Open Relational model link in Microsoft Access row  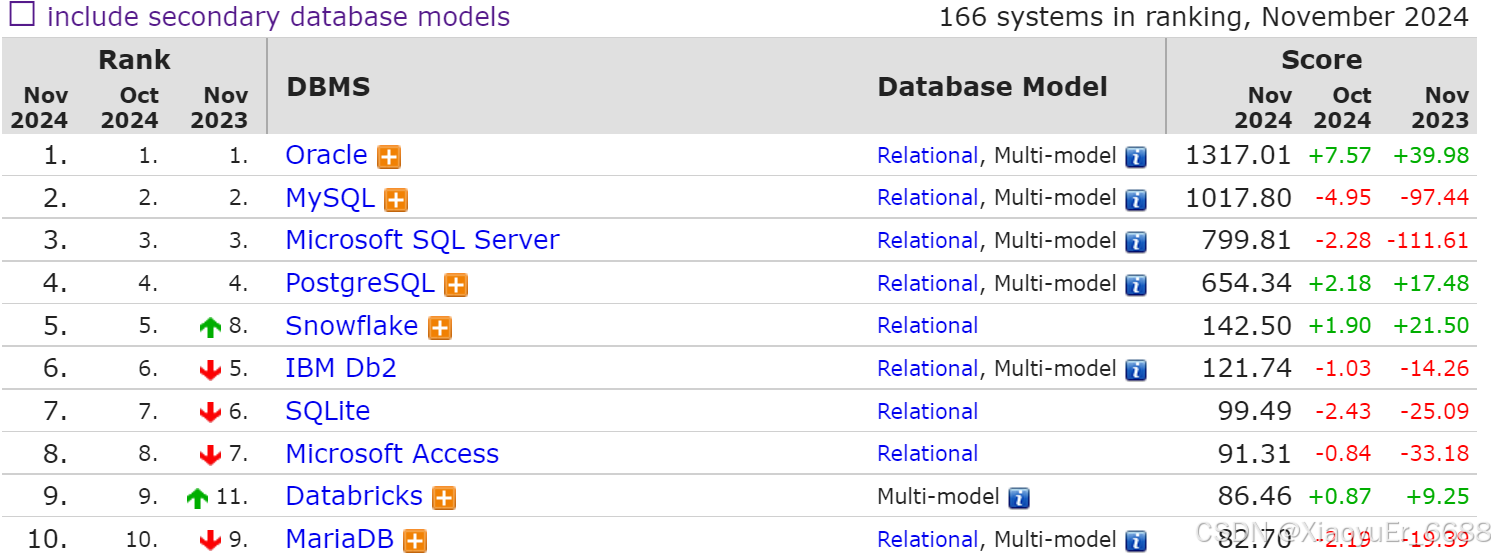(x=927, y=454)
